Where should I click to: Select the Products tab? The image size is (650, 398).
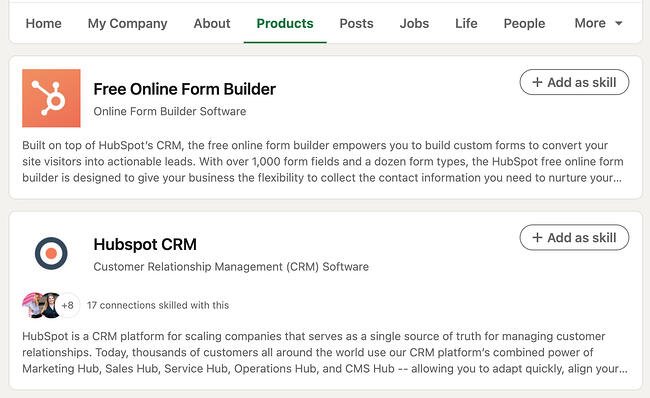tap(285, 23)
